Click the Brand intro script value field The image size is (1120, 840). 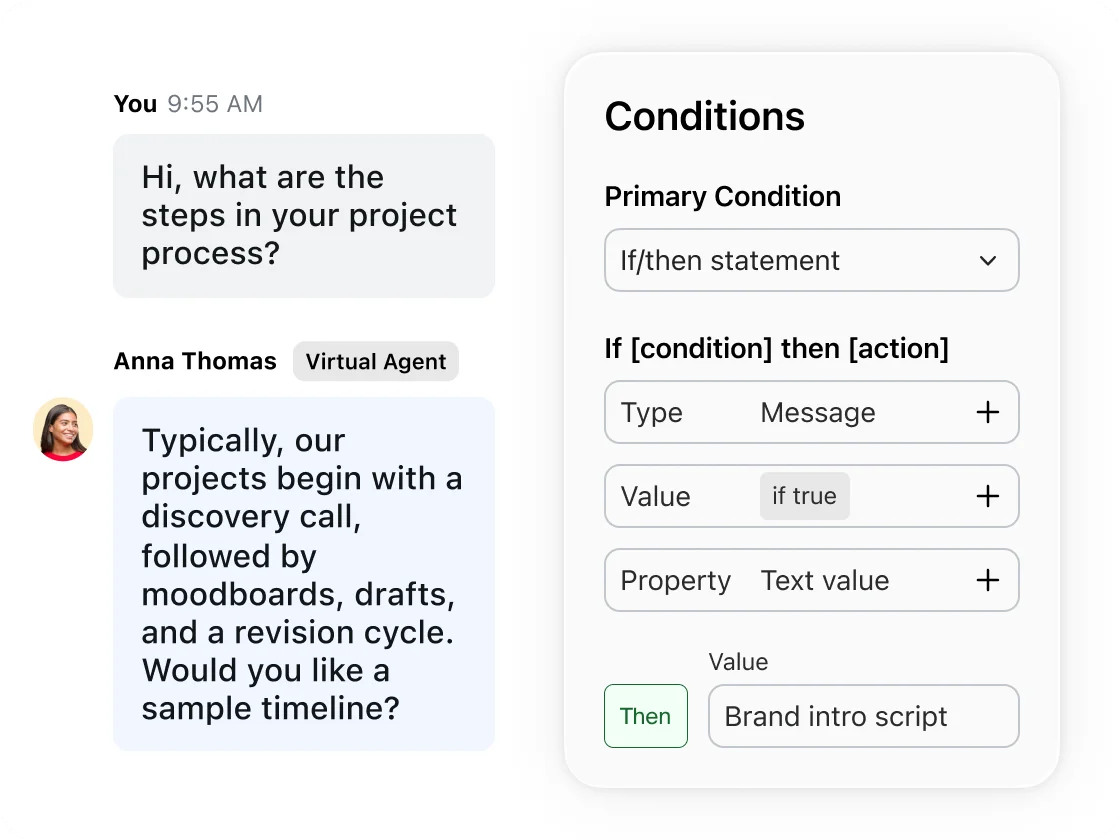point(863,716)
